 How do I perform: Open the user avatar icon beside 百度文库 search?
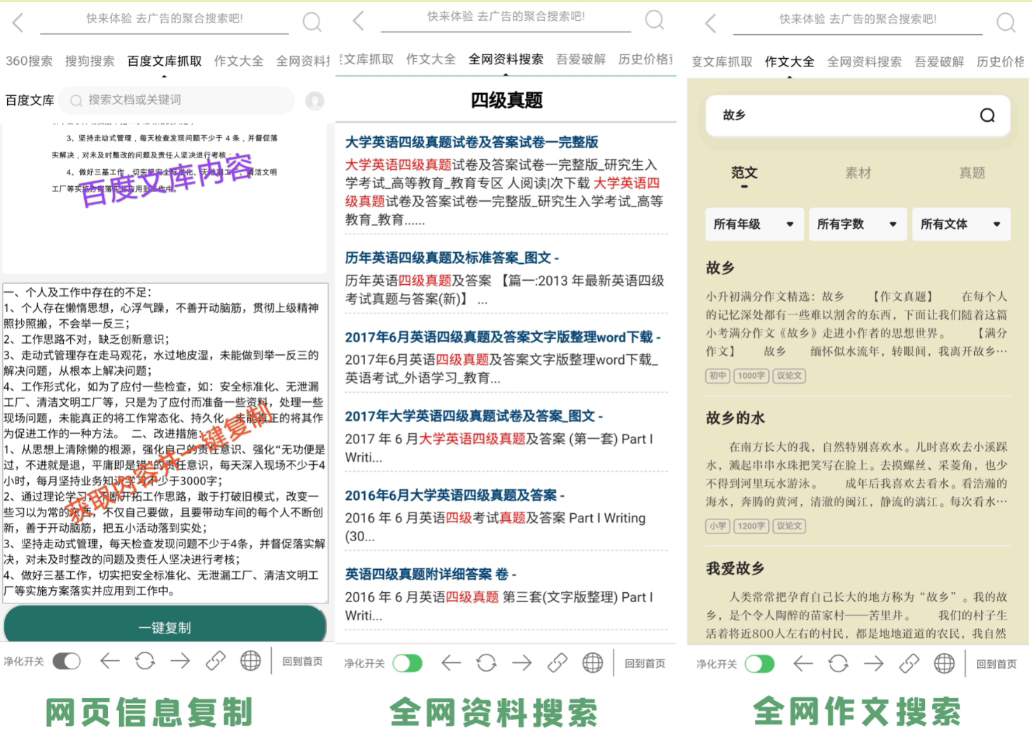pyautogui.click(x=315, y=100)
